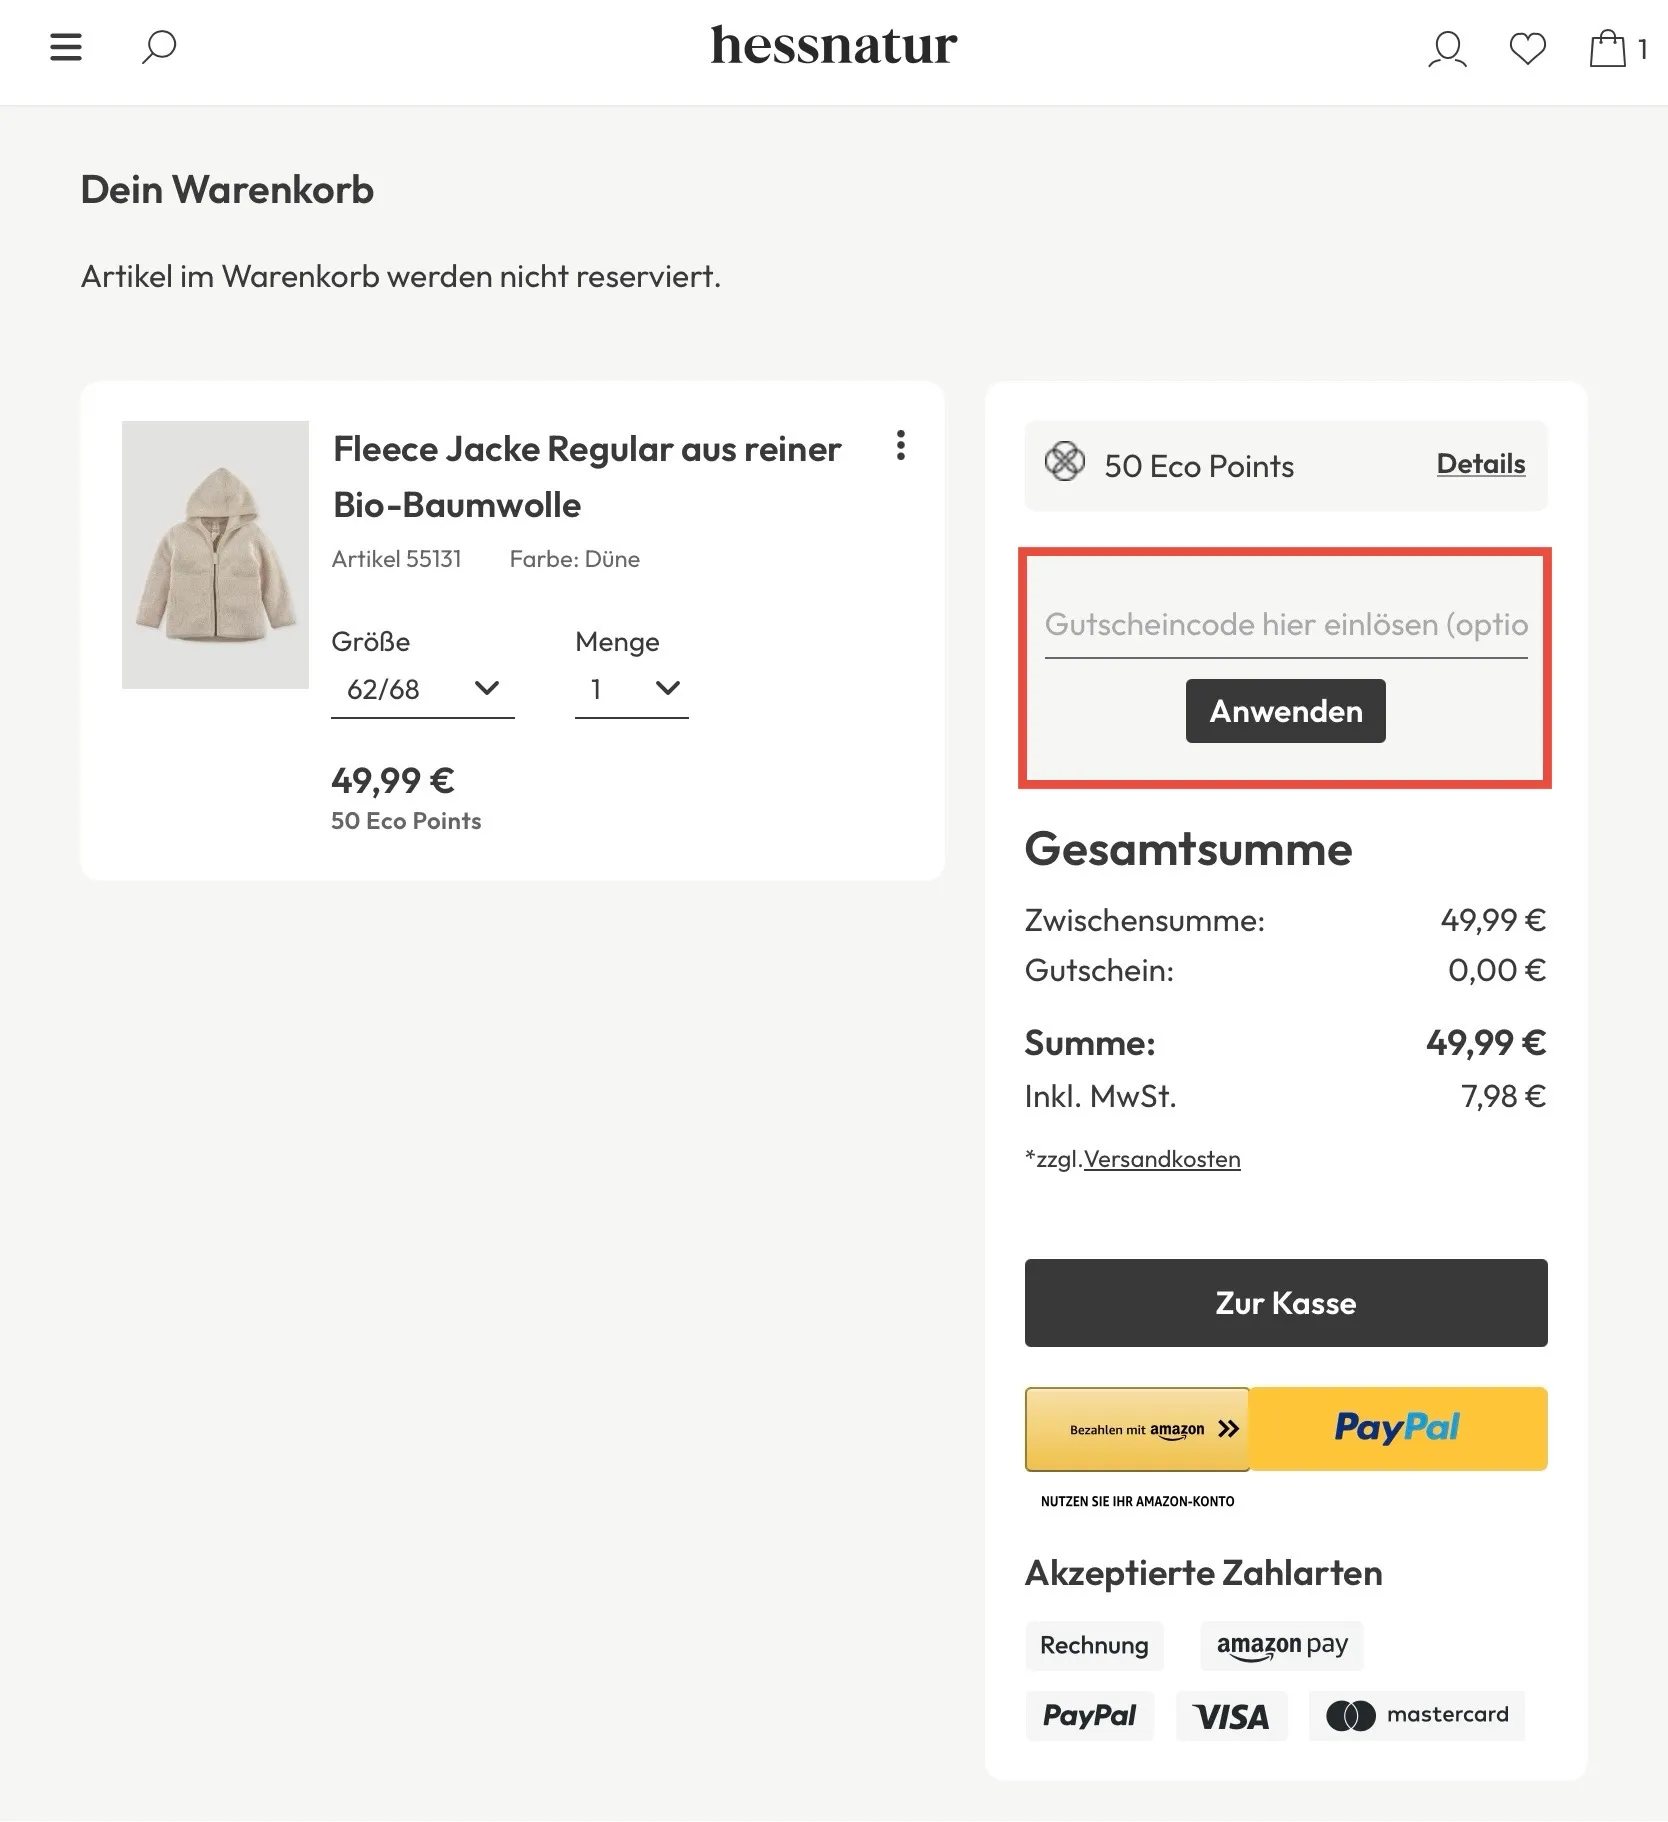Click the PayPal checkout button icon

(1397, 1428)
